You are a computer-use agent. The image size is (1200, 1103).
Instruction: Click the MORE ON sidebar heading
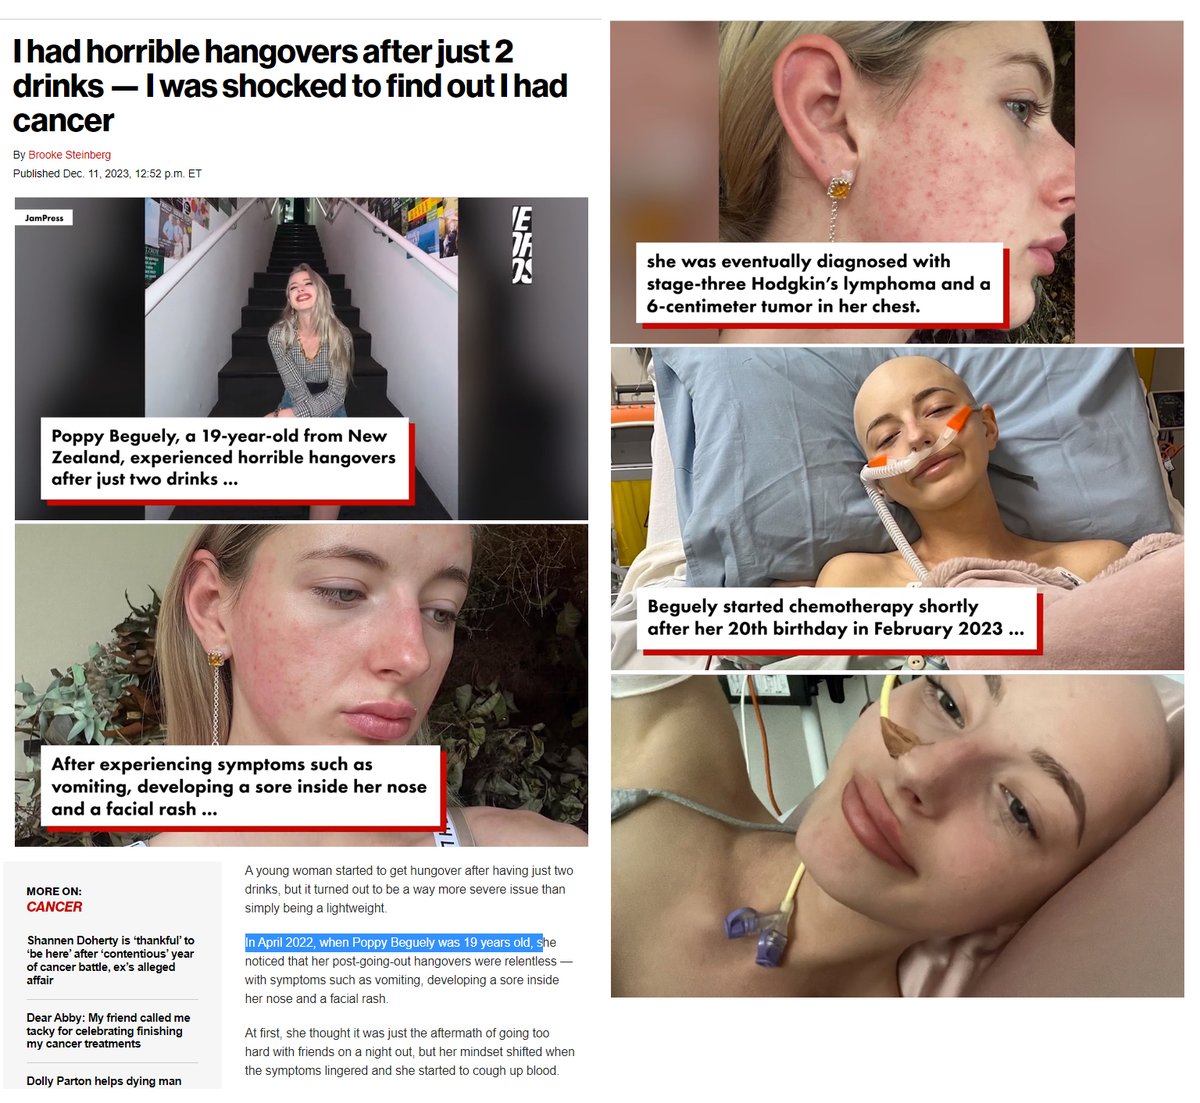(x=54, y=891)
